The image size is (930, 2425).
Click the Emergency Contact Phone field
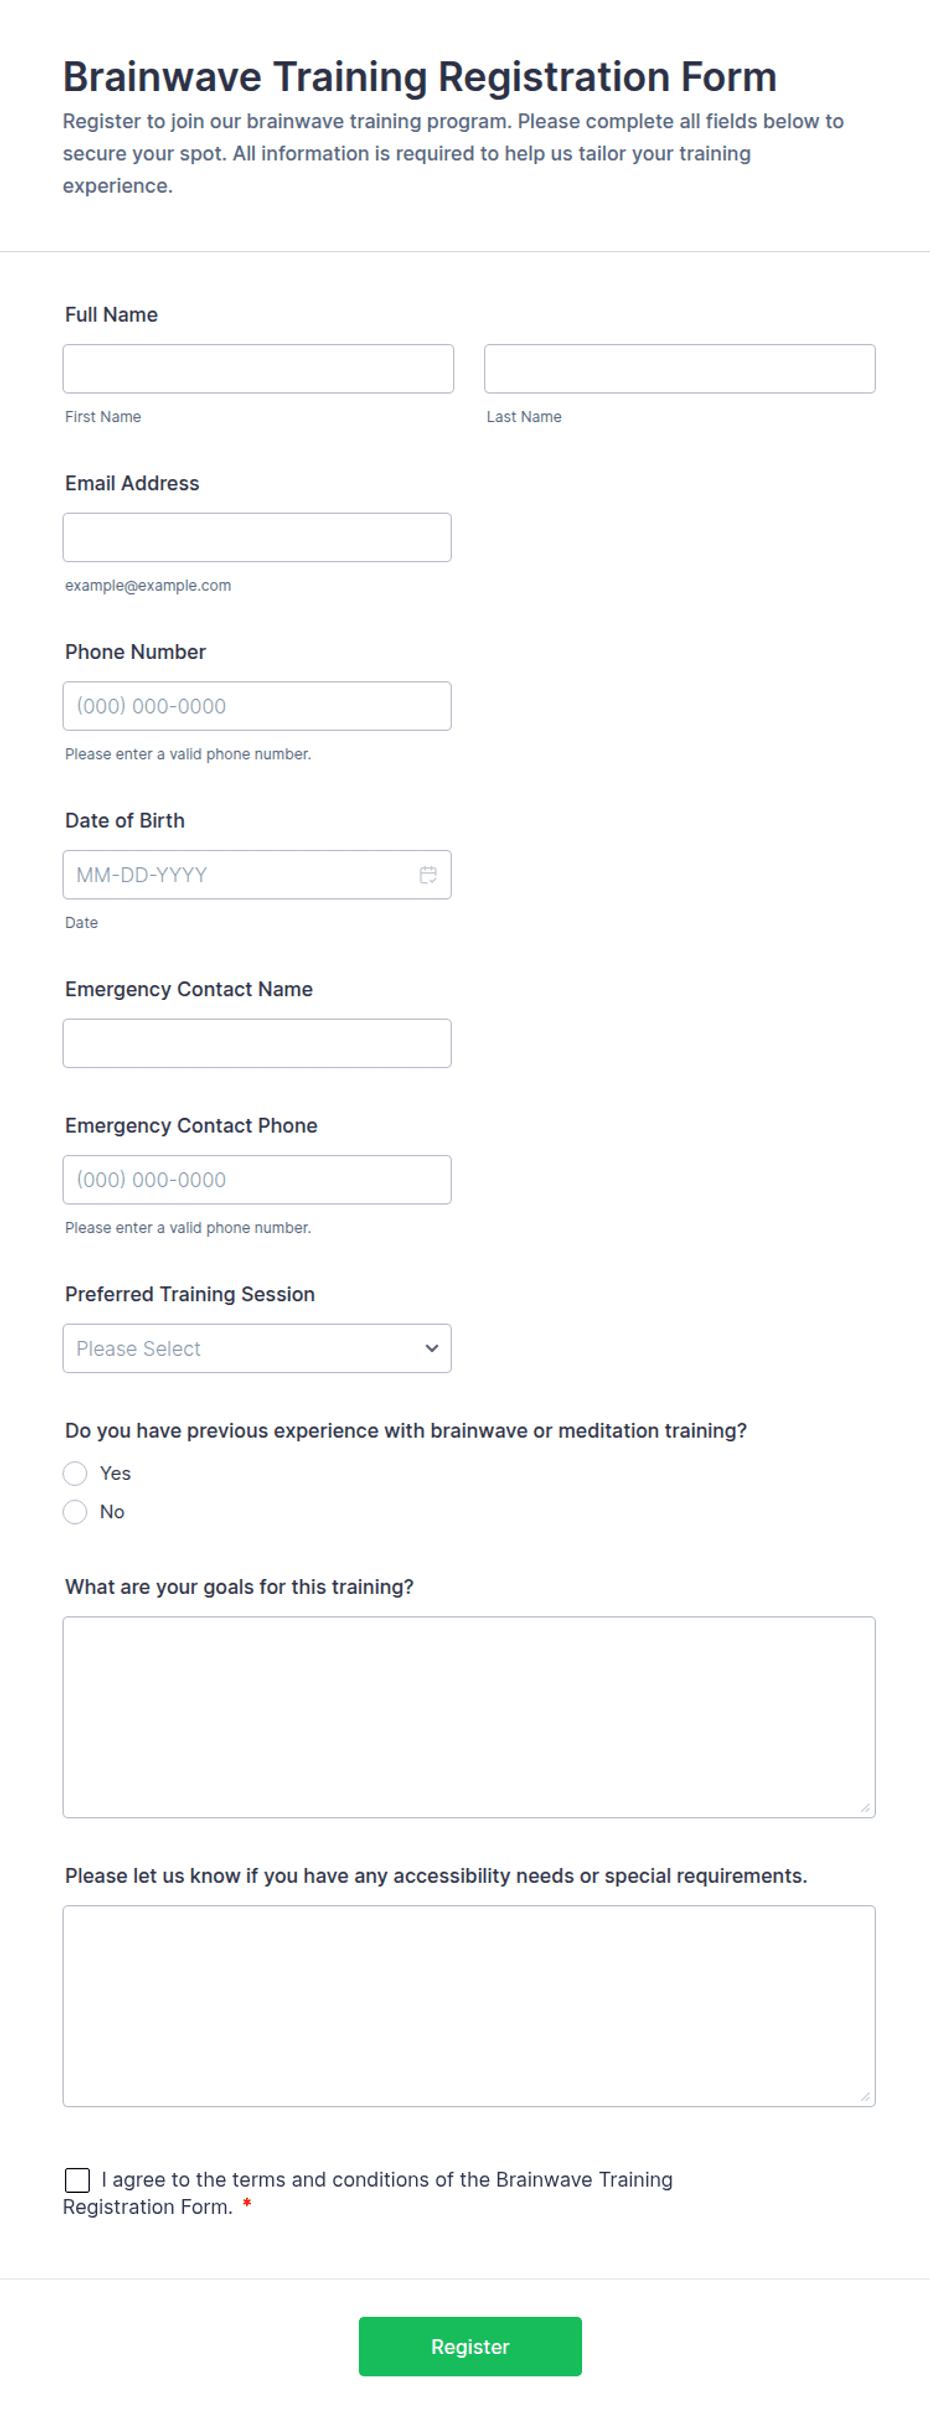pos(257,1180)
